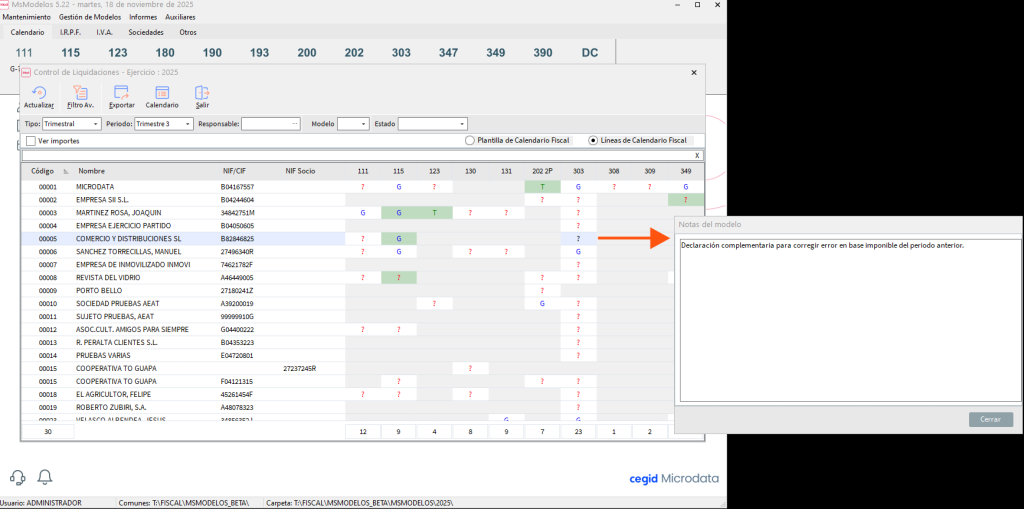The width and height of the screenshot is (1024, 509).
Task: Select Líneas de Calendario Fiscal option
Action: pos(594,141)
